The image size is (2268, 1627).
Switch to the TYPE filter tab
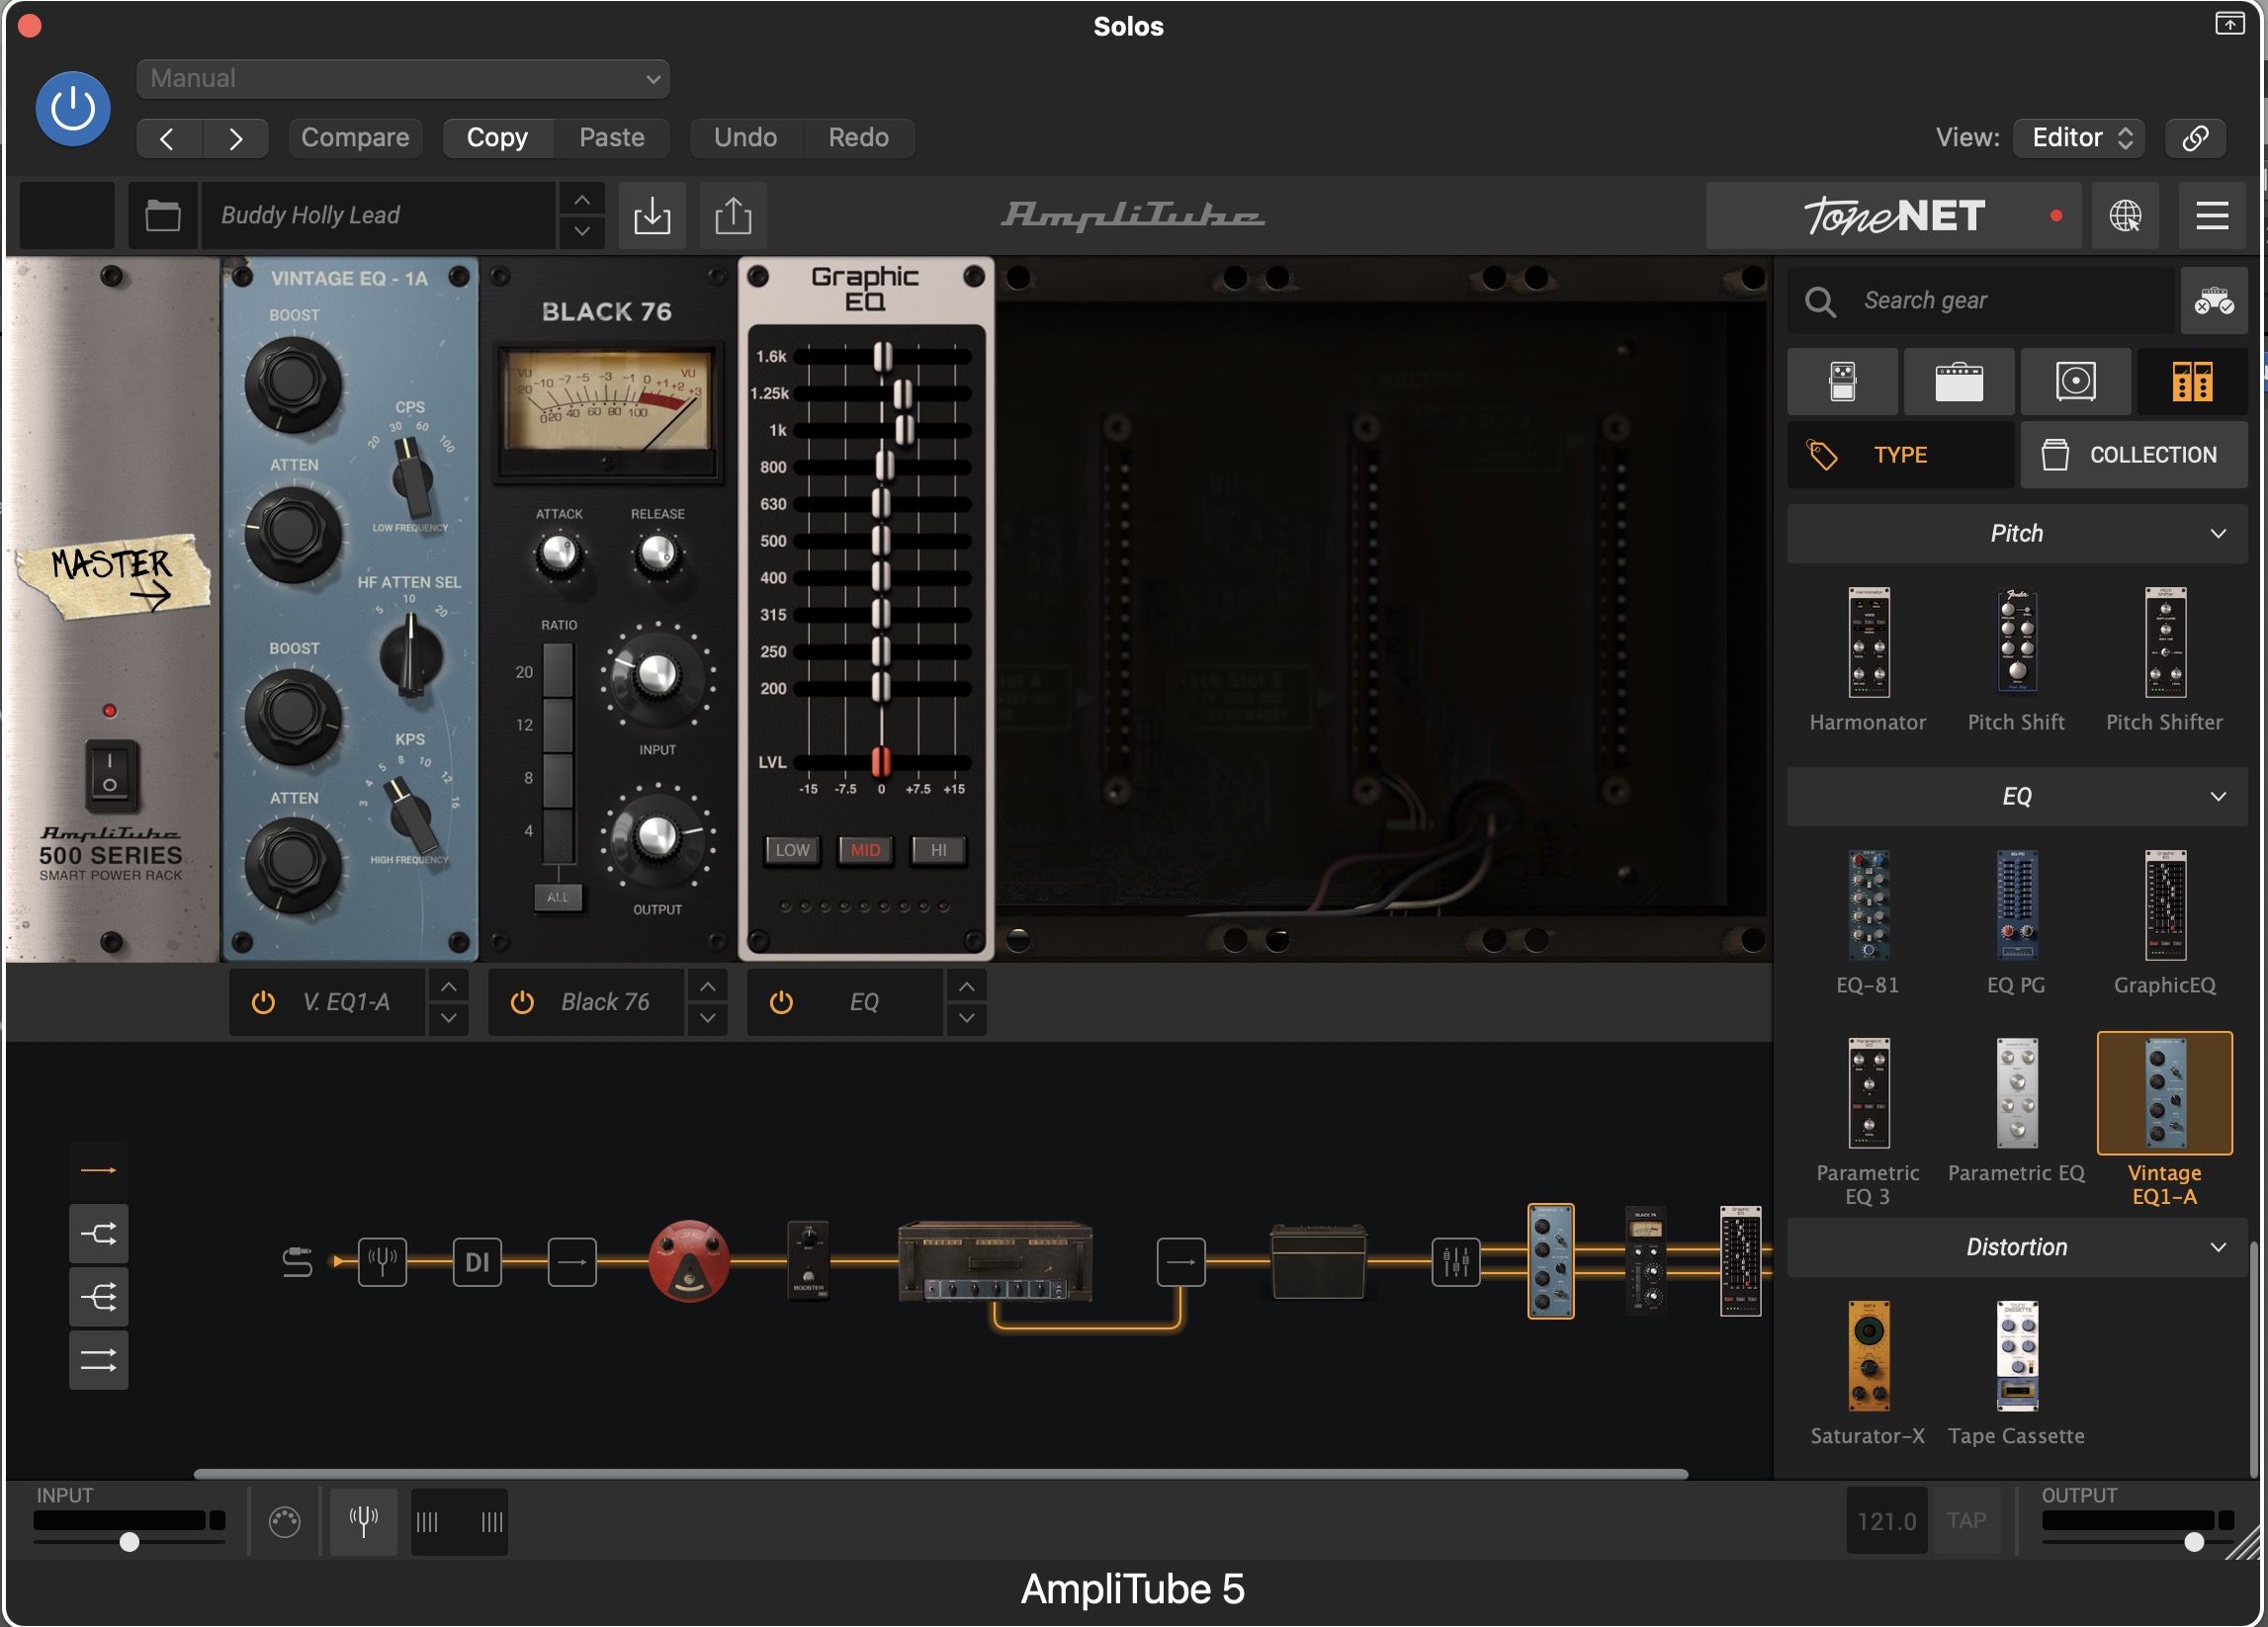tap(1900, 455)
